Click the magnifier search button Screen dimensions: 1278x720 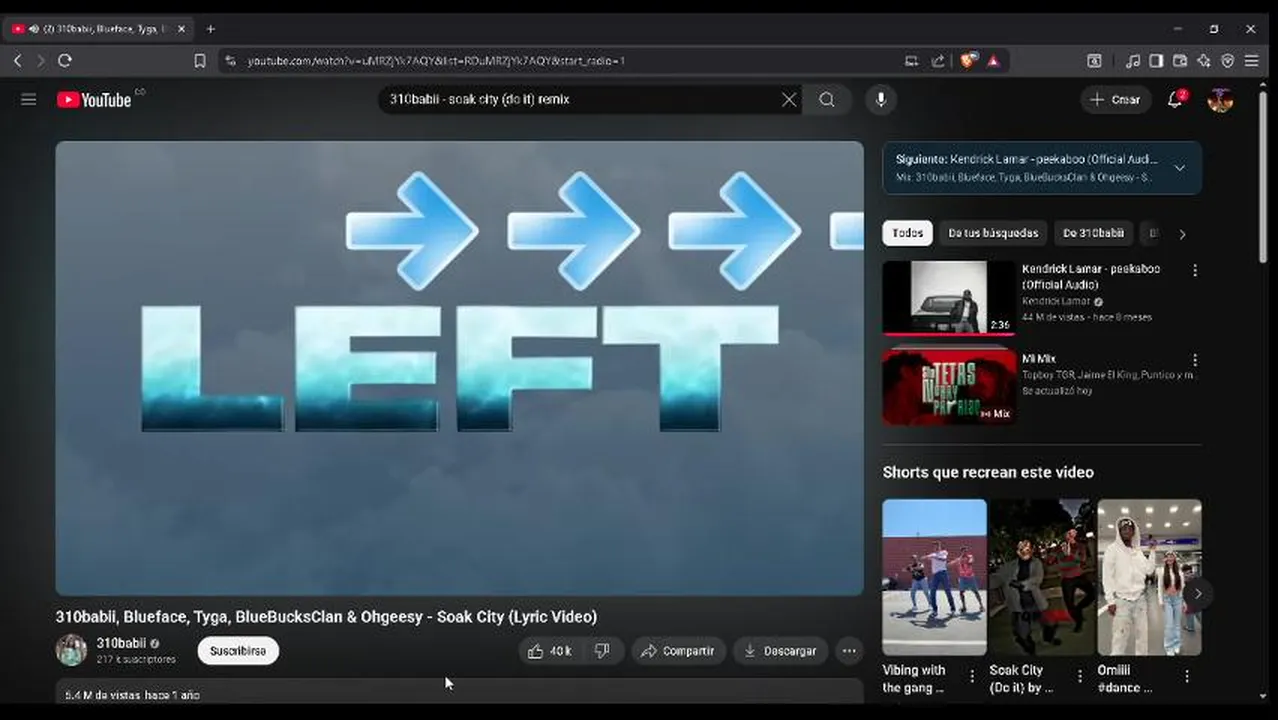coord(827,99)
